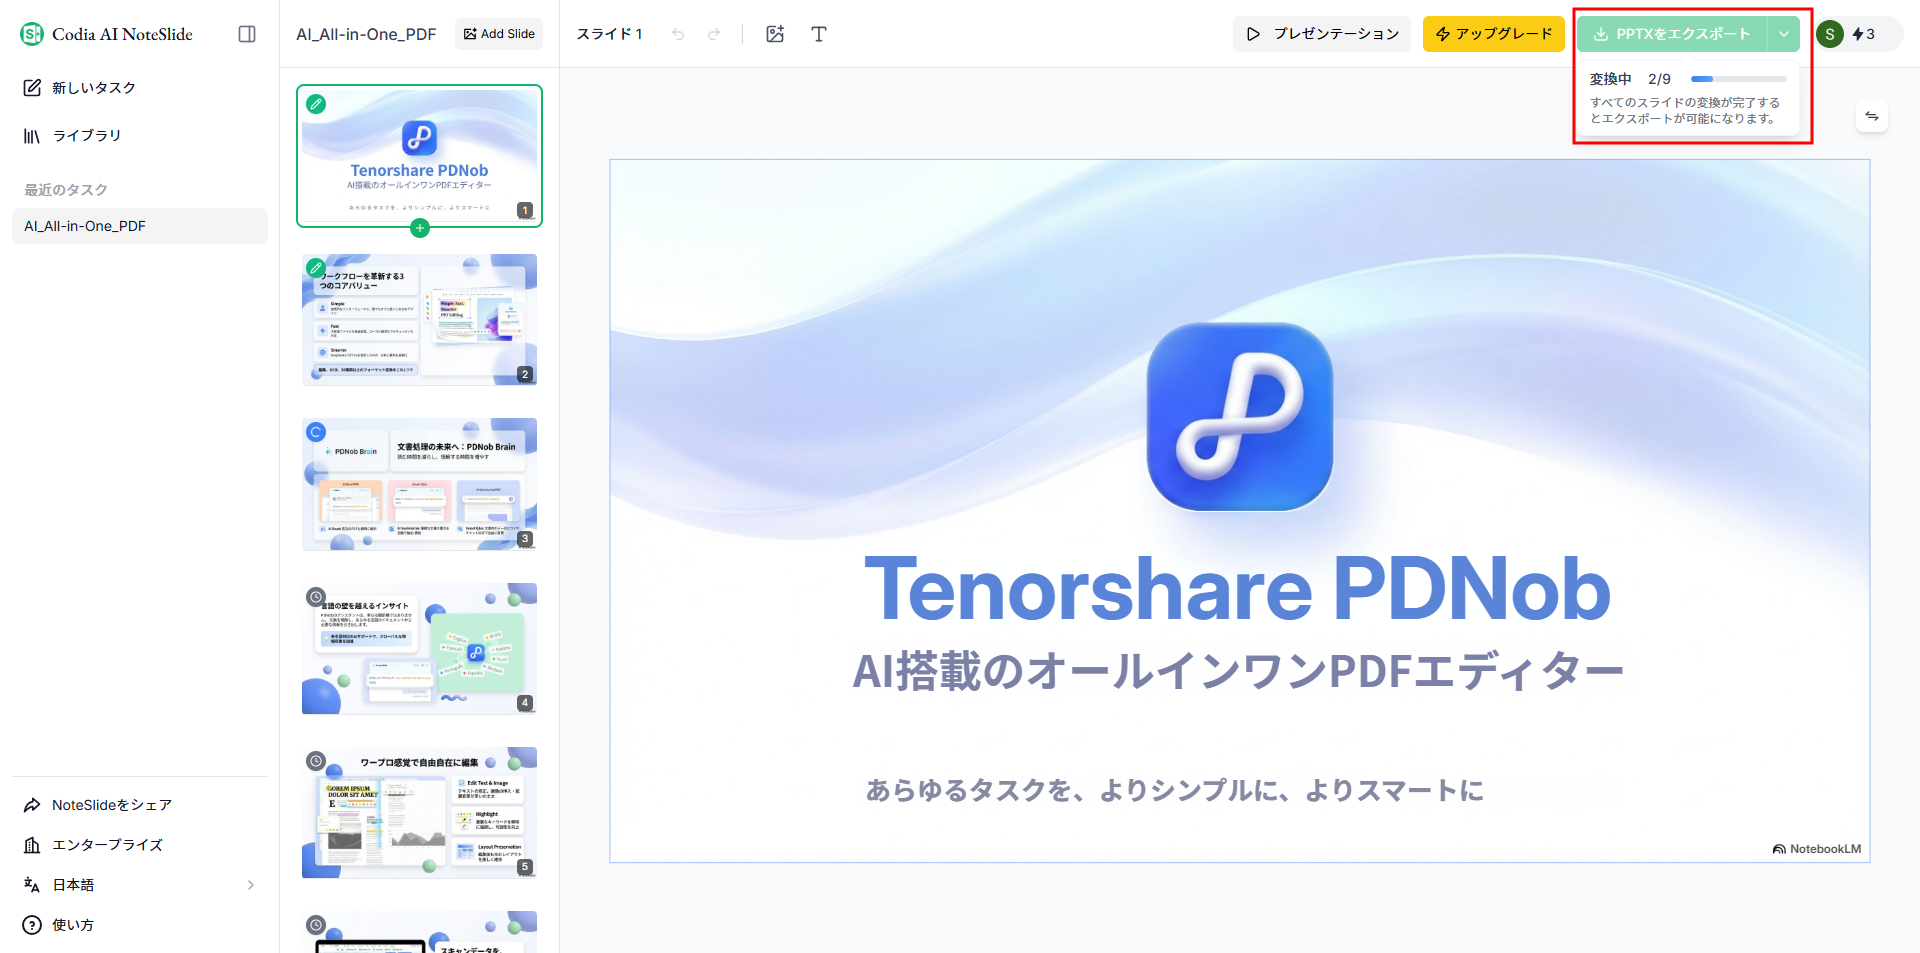This screenshot has height=953, width=1920.
Task: Select slide 3 thumbnail
Action: [420, 484]
